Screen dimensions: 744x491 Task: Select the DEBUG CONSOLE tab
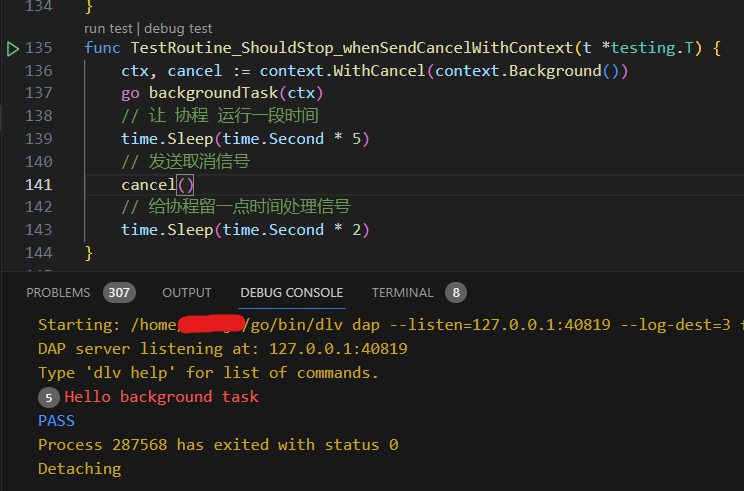click(292, 293)
